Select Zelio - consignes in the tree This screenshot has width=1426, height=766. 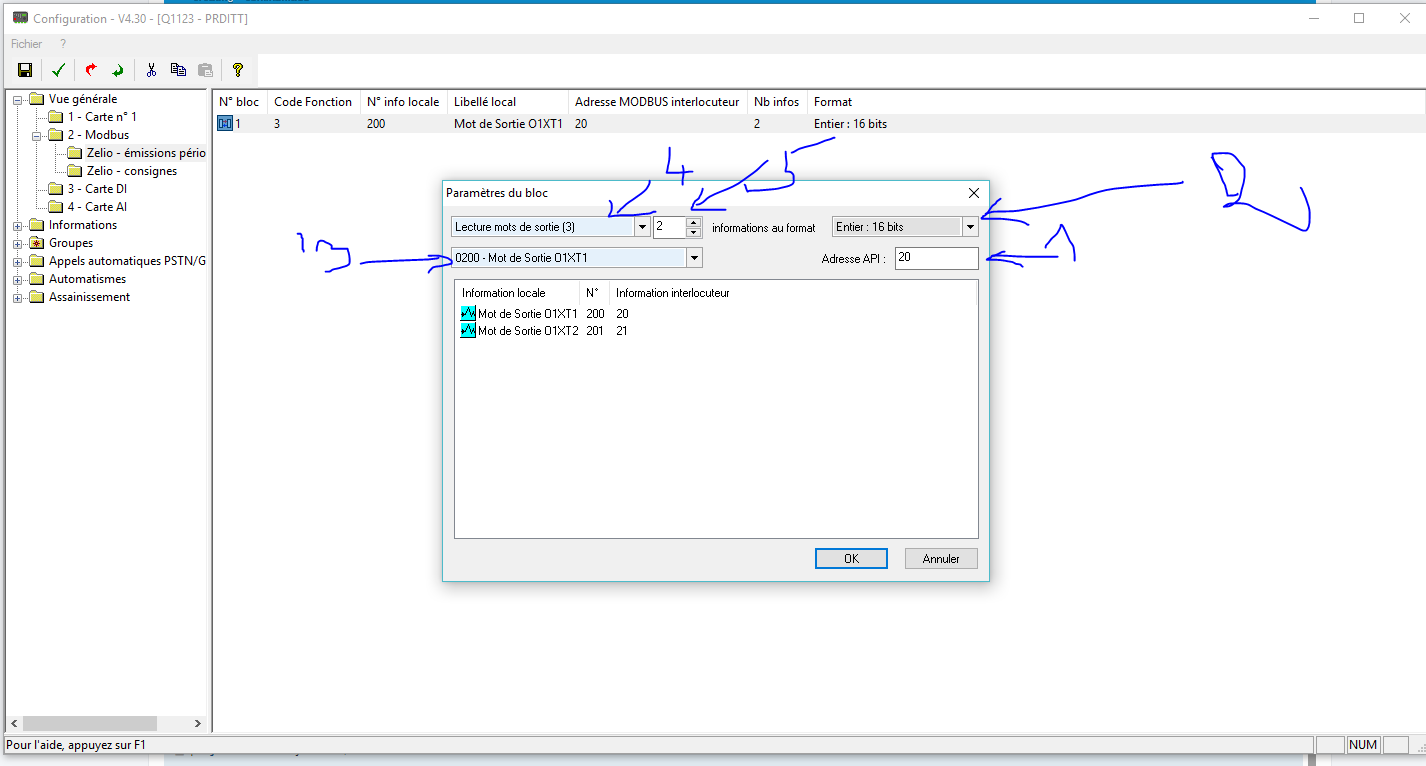click(131, 171)
